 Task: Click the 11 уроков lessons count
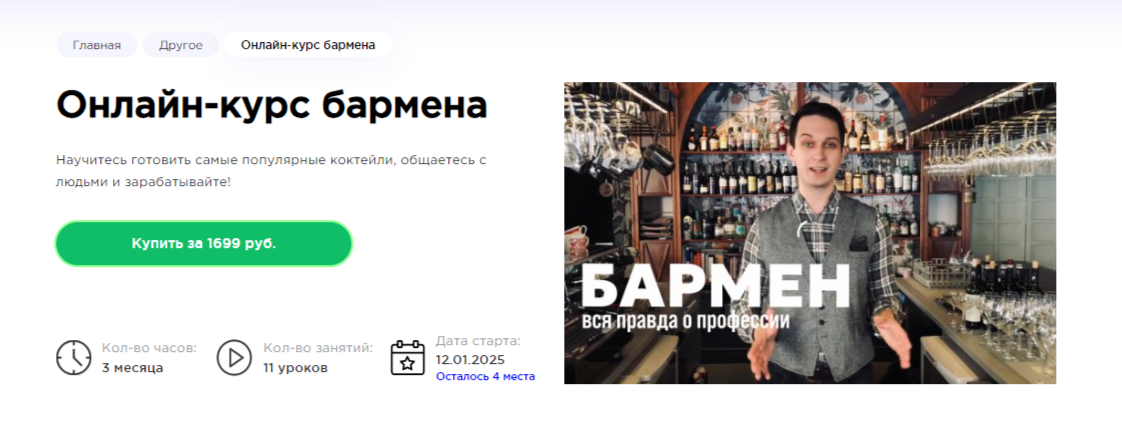pos(296,368)
